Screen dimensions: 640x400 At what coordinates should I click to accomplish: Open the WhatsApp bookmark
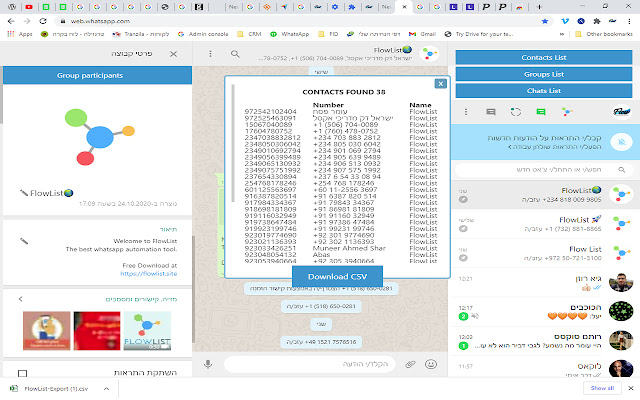tap(289, 34)
